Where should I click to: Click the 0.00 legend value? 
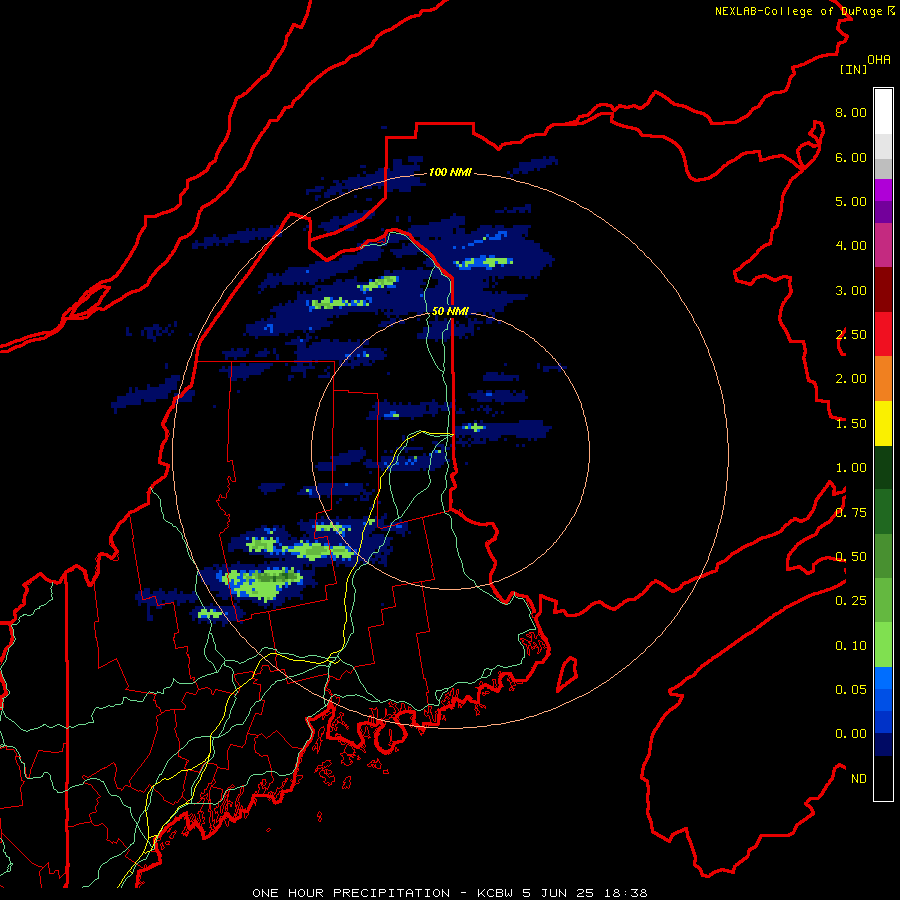851,734
